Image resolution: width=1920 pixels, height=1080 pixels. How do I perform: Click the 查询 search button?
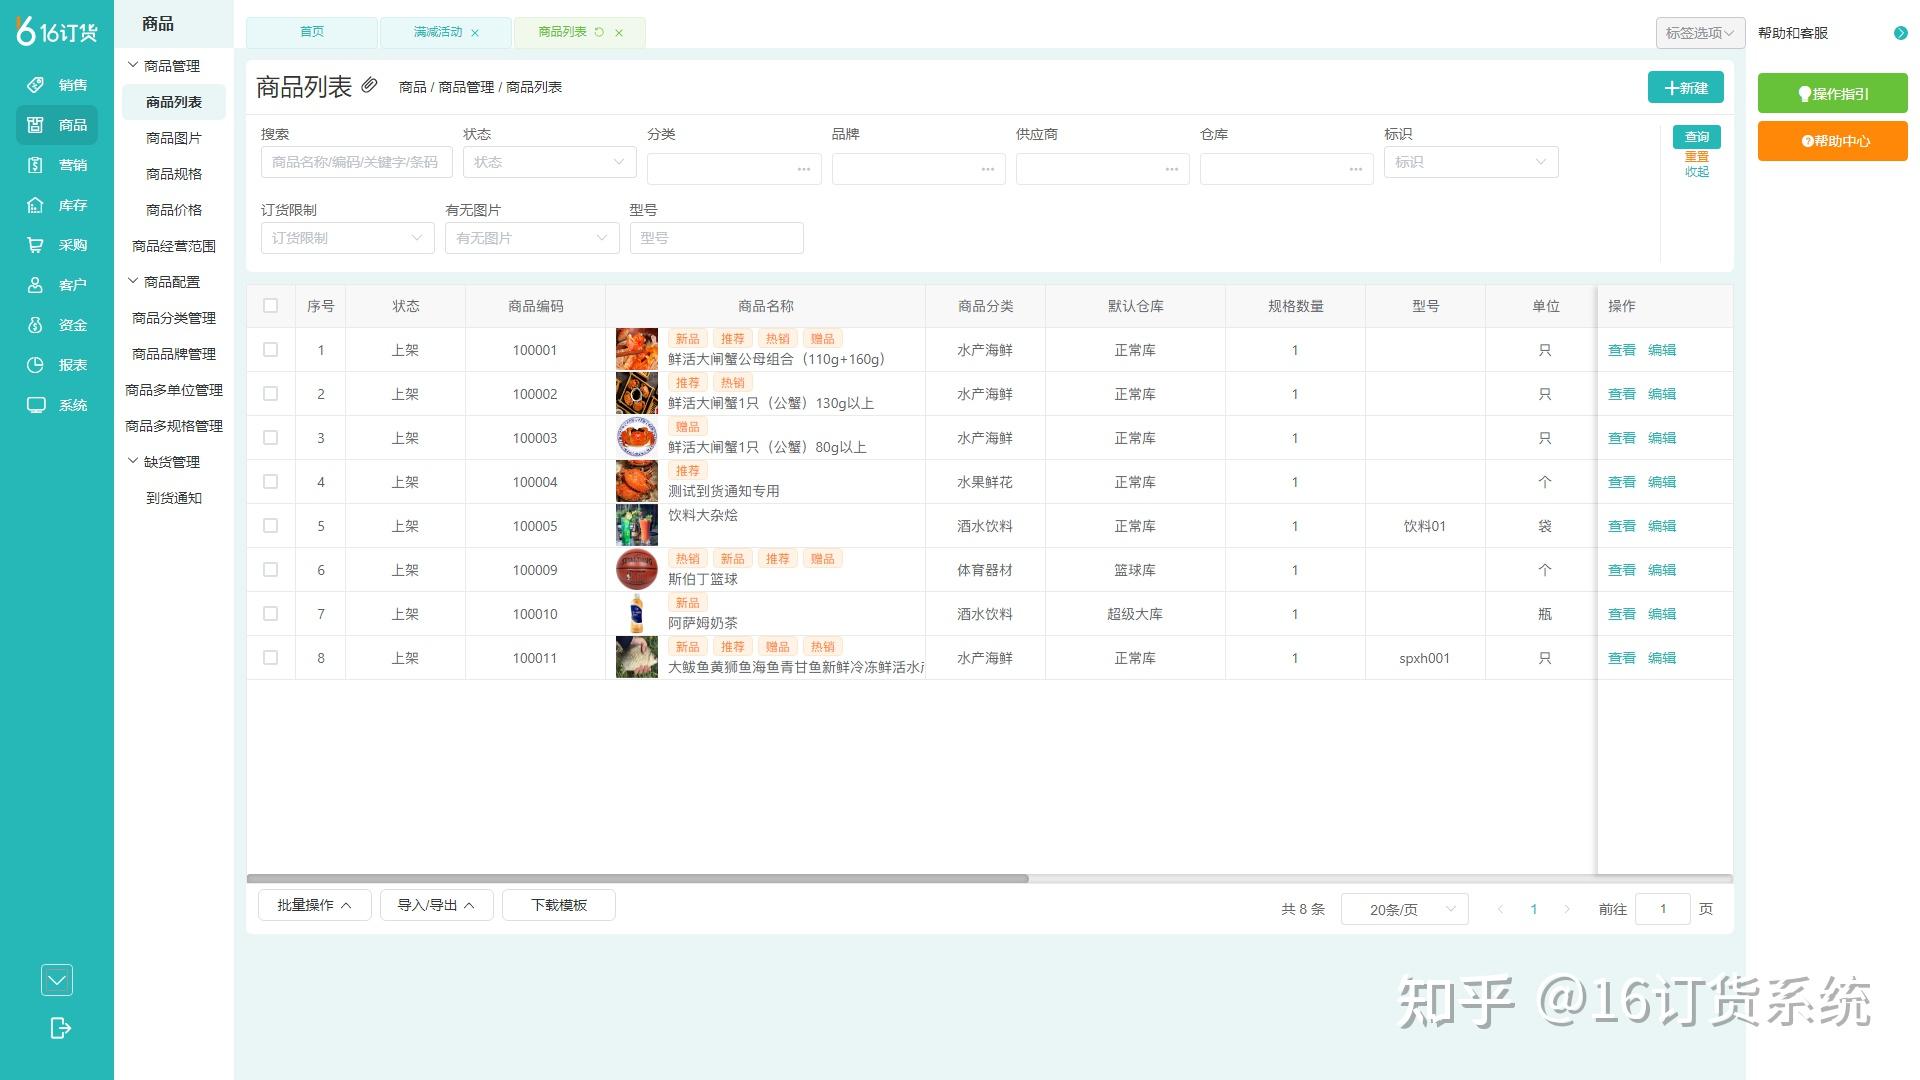pos(1696,137)
